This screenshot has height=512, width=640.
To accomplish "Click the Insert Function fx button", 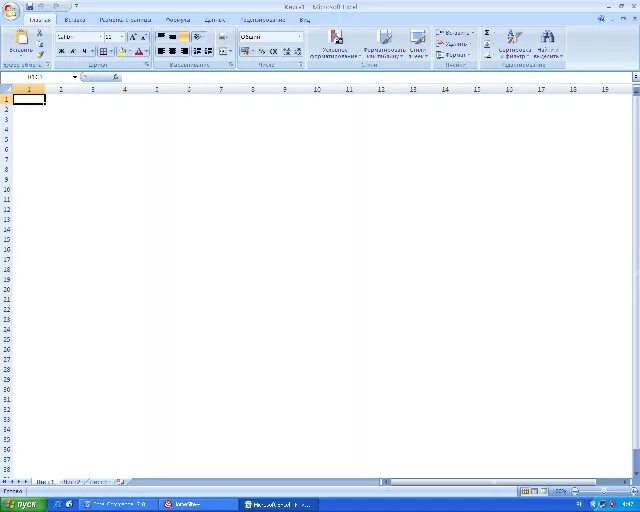I will [116, 77].
